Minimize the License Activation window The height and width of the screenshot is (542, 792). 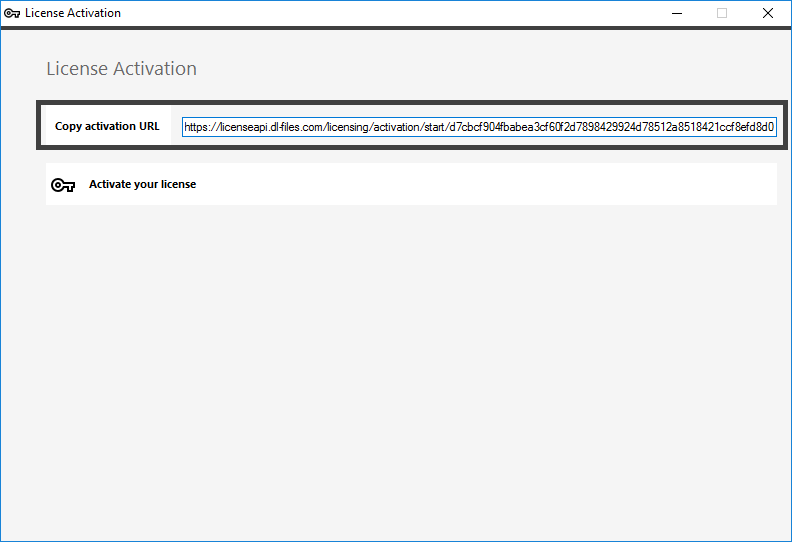(x=675, y=13)
